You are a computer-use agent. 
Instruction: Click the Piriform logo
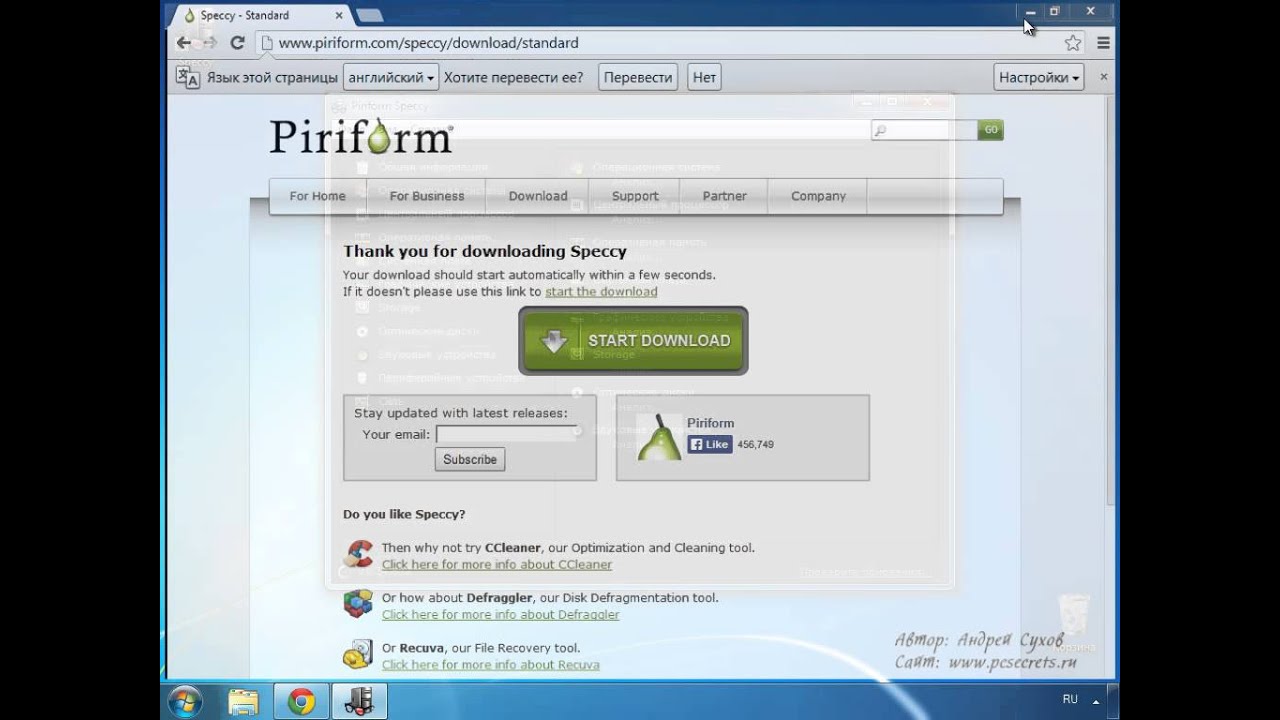click(x=361, y=136)
